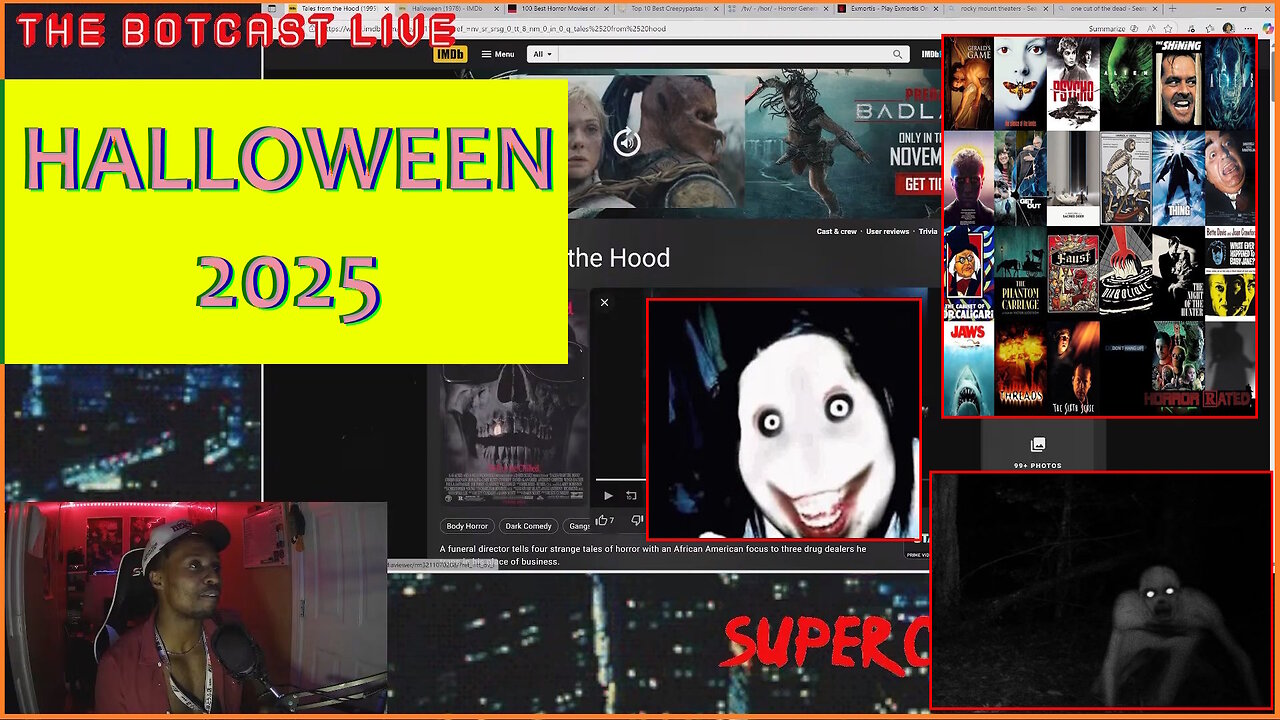Open a new browser tab
Viewport: 1280px width, 720px height.
[x=1174, y=8]
